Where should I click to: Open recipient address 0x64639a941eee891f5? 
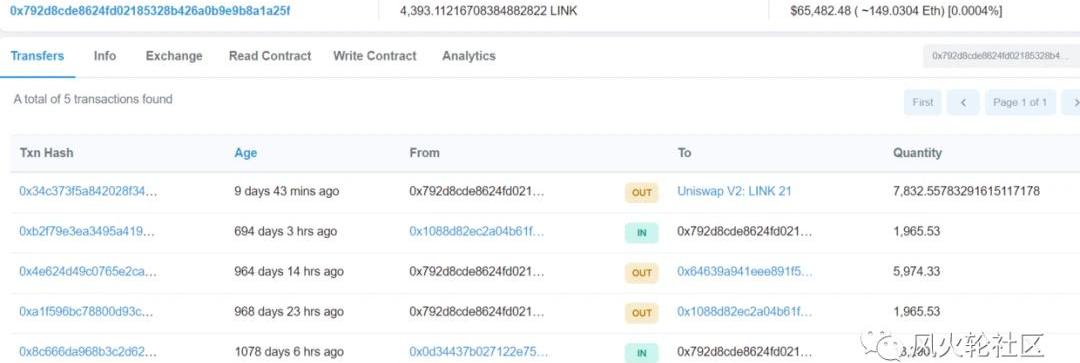745,271
